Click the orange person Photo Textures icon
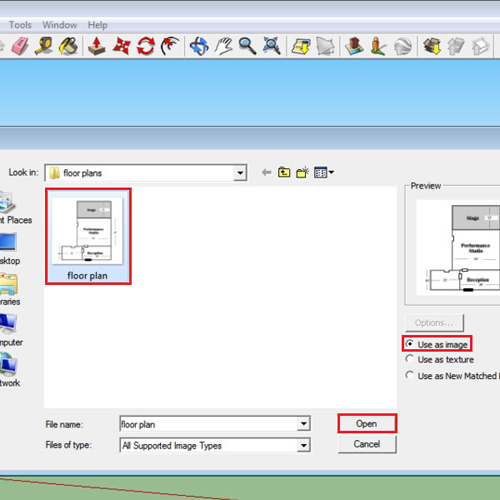500x500 pixels. (378, 46)
